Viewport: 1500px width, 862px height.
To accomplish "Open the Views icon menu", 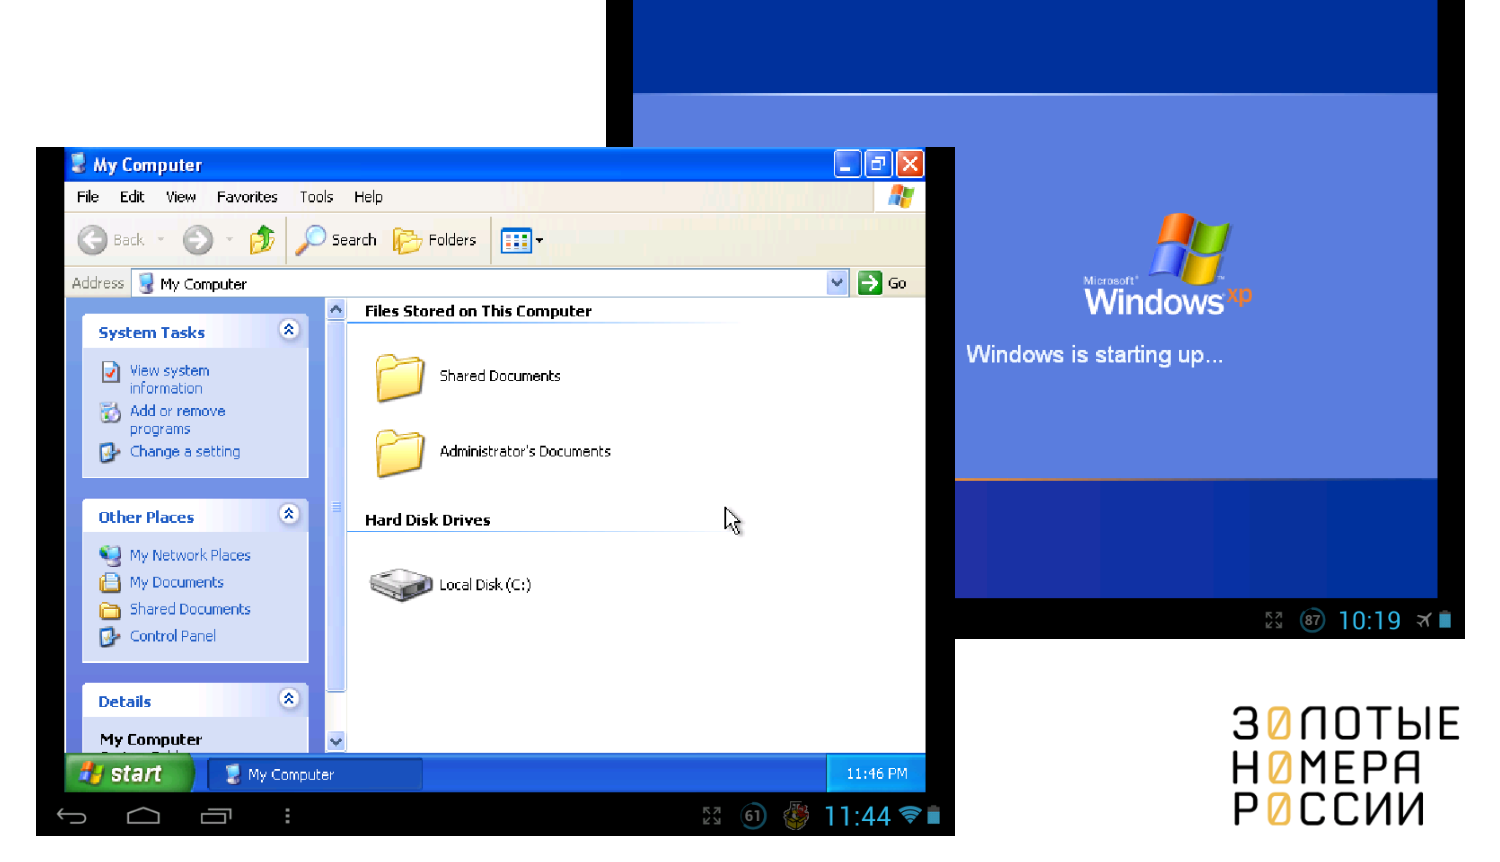I will tap(516, 241).
